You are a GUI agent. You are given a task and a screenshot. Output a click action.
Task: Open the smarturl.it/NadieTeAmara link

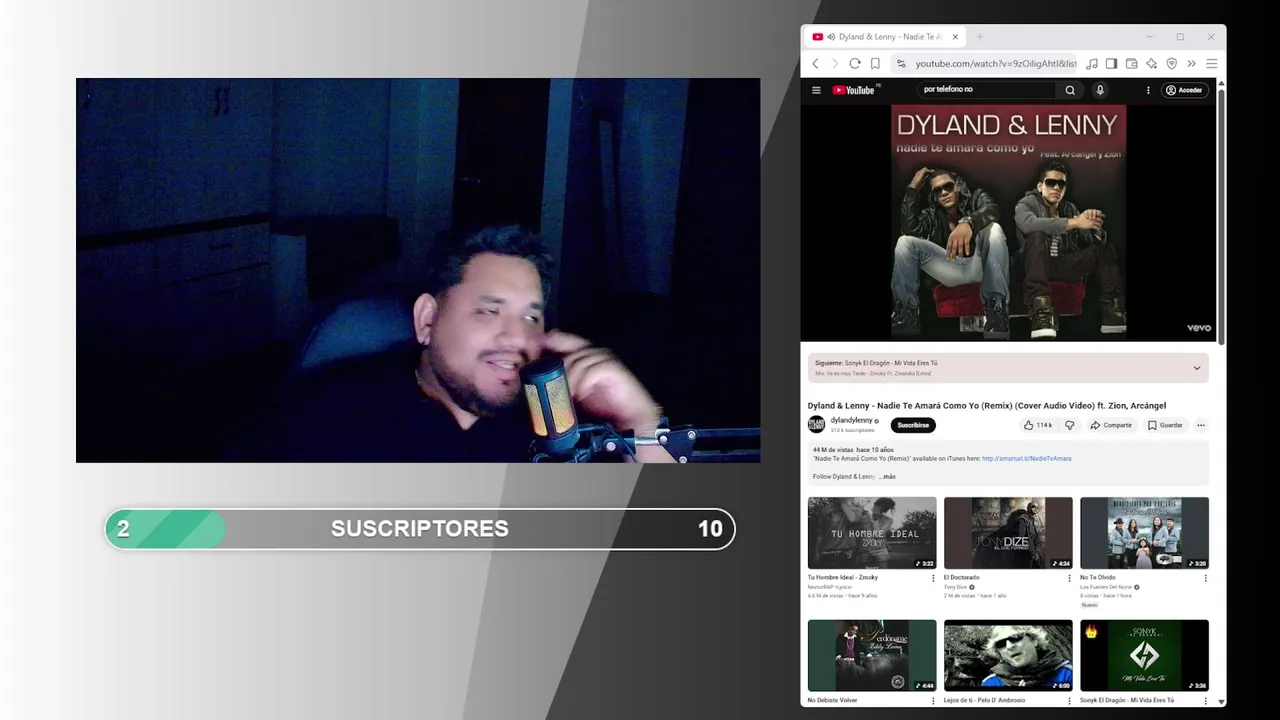(x=1026, y=458)
